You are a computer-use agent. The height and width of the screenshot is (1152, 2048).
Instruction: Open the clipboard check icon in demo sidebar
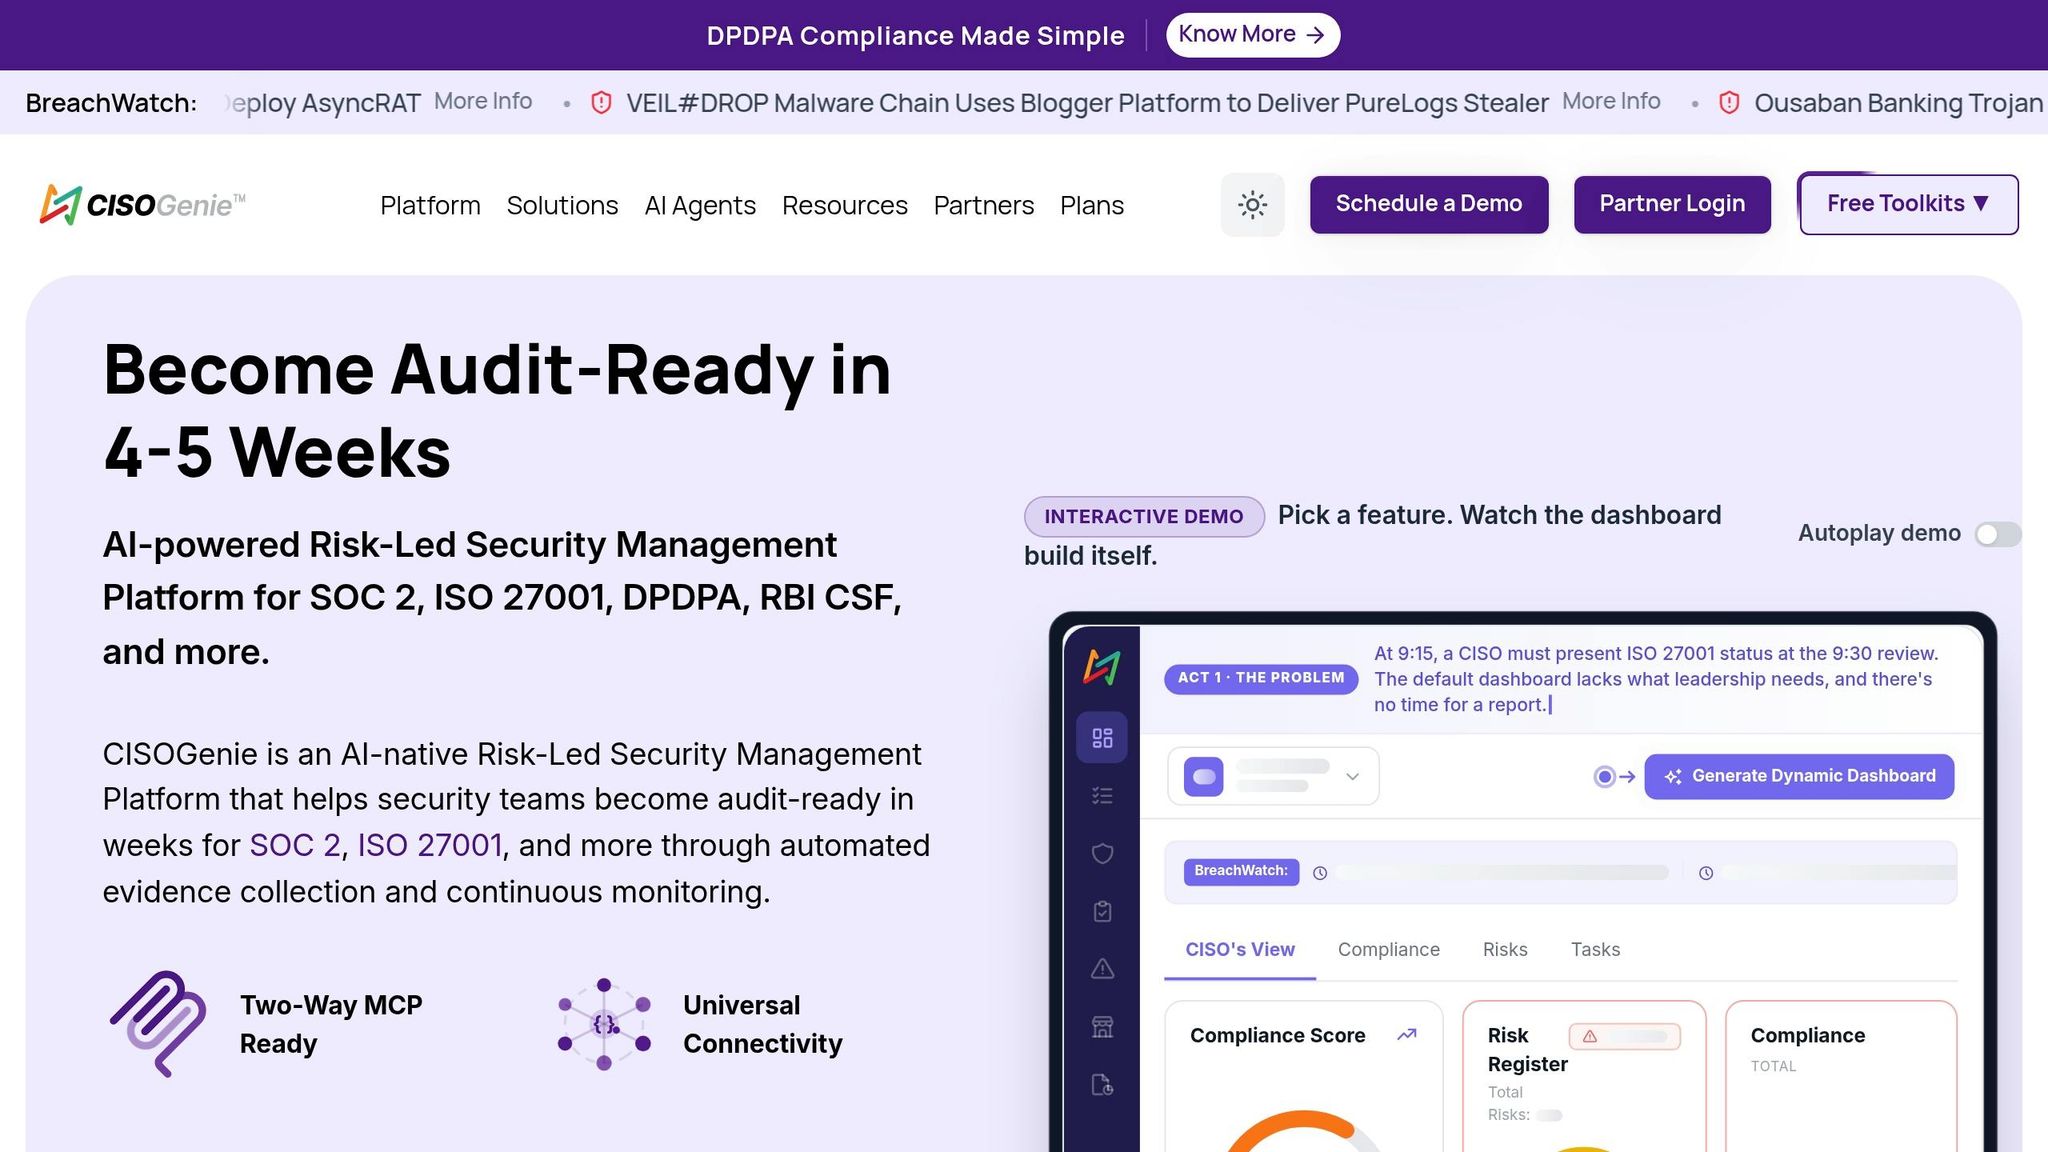pyautogui.click(x=1102, y=911)
